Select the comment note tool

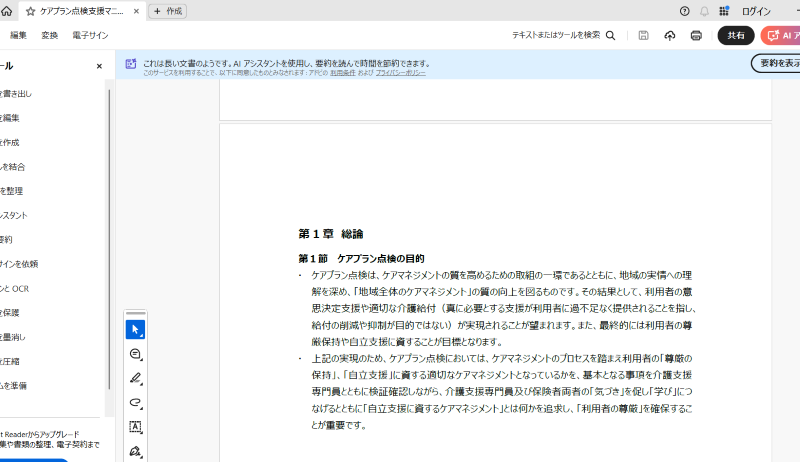[135, 354]
